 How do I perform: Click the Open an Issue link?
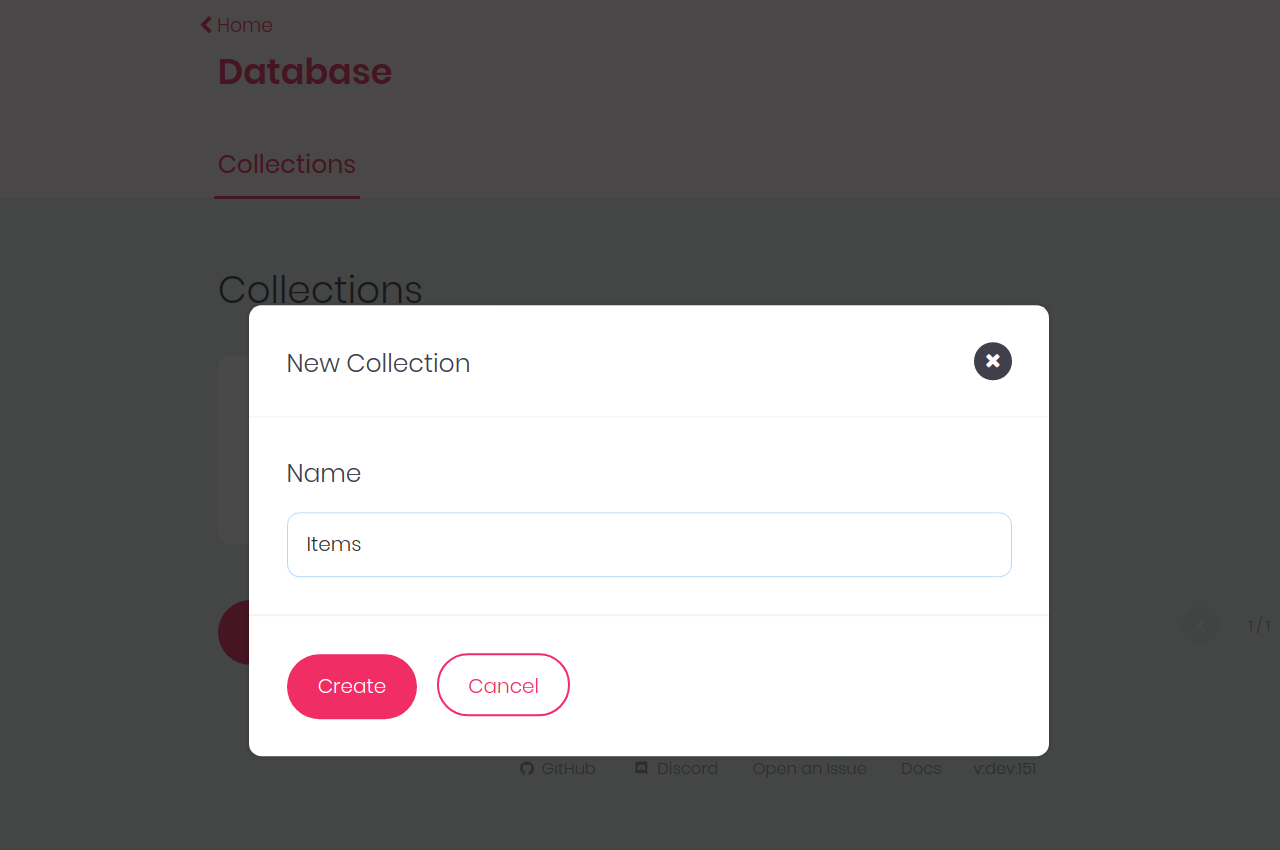coord(809,768)
